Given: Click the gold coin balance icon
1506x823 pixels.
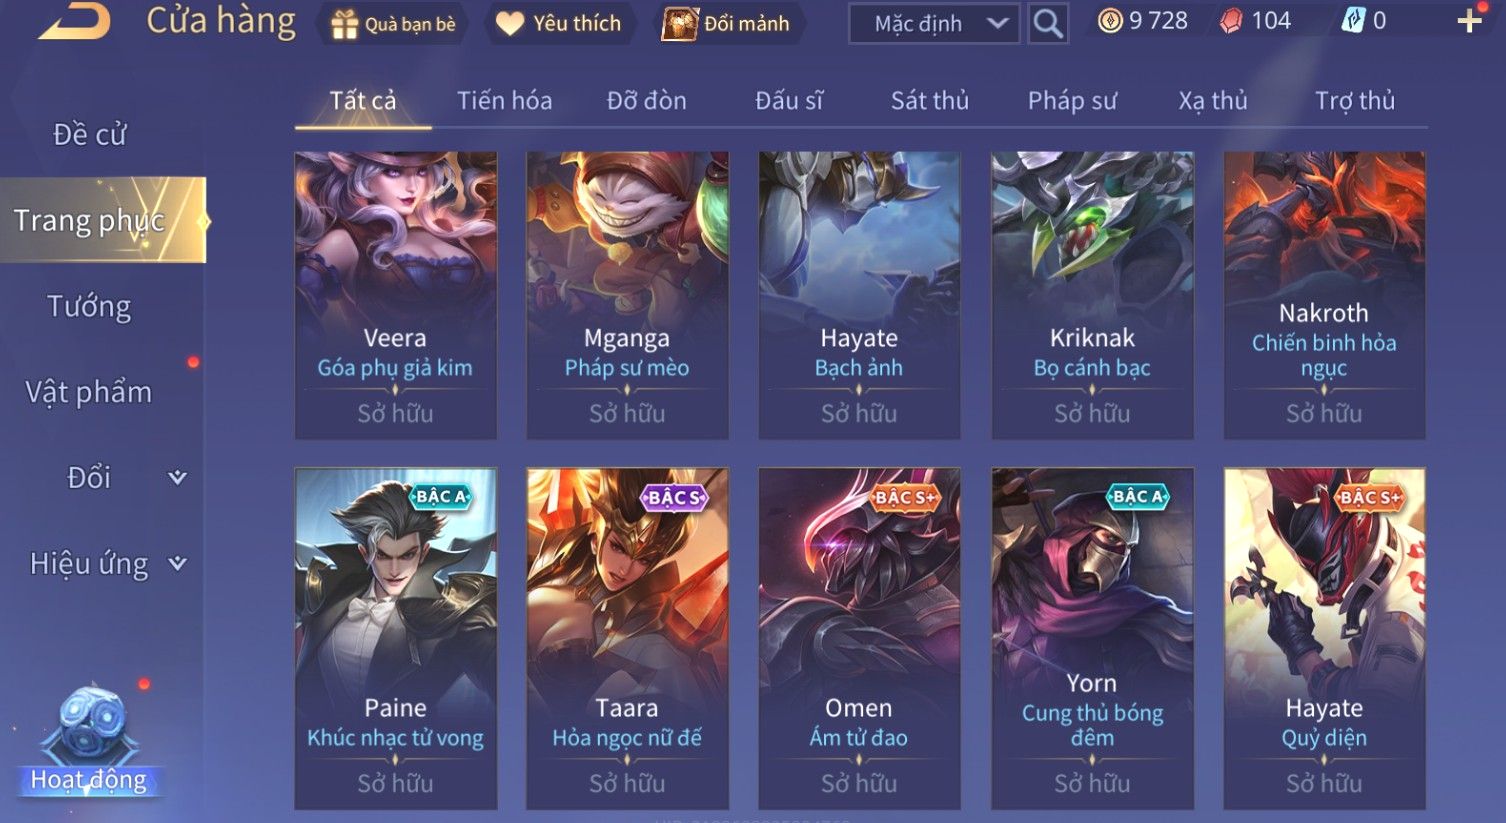Looking at the screenshot, I should pos(1110,21).
